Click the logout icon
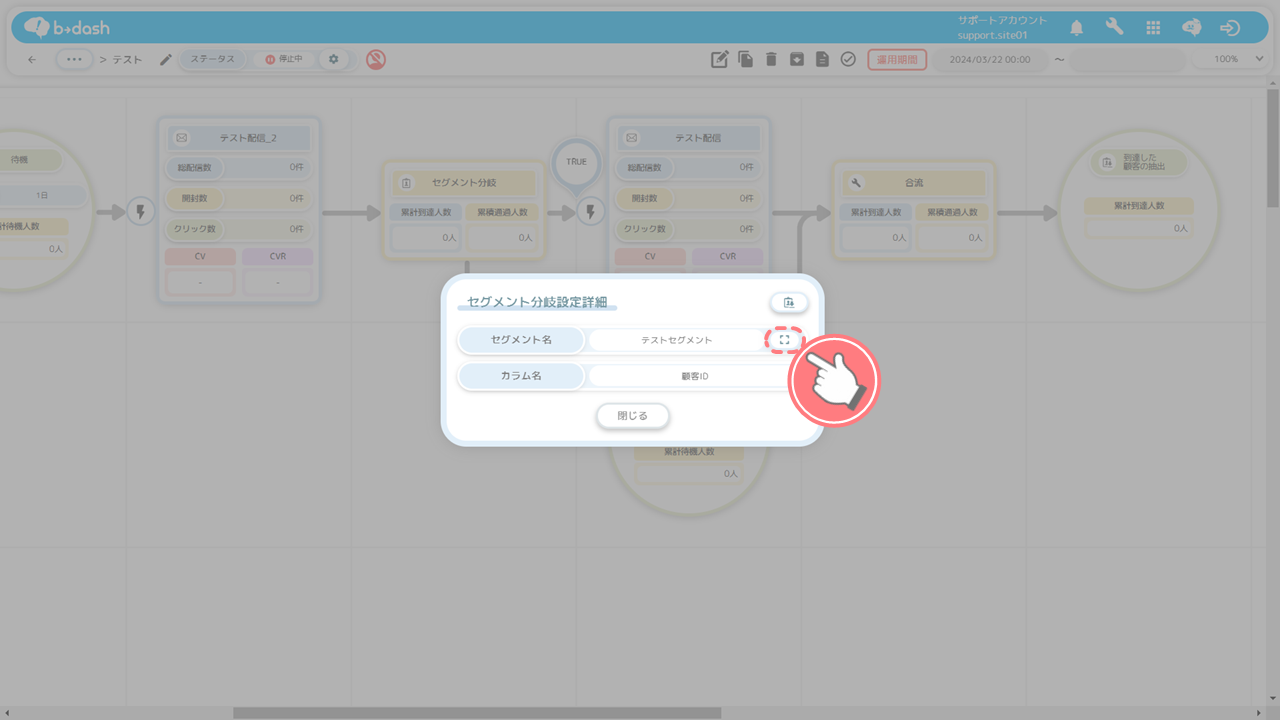This screenshot has width=1280, height=720. (1231, 28)
